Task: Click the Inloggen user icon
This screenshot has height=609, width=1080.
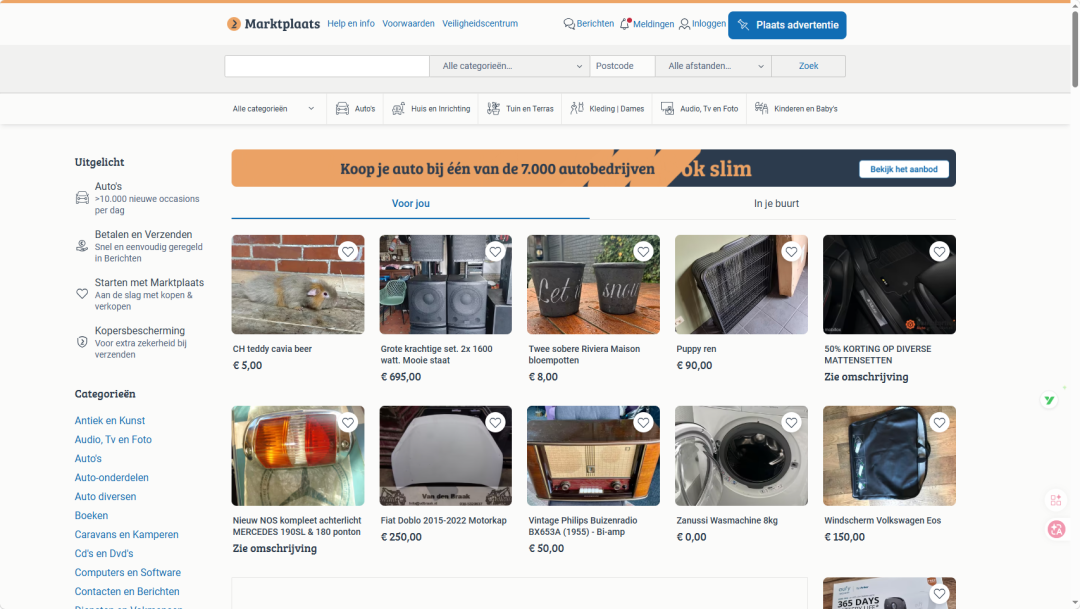Action: (684, 24)
